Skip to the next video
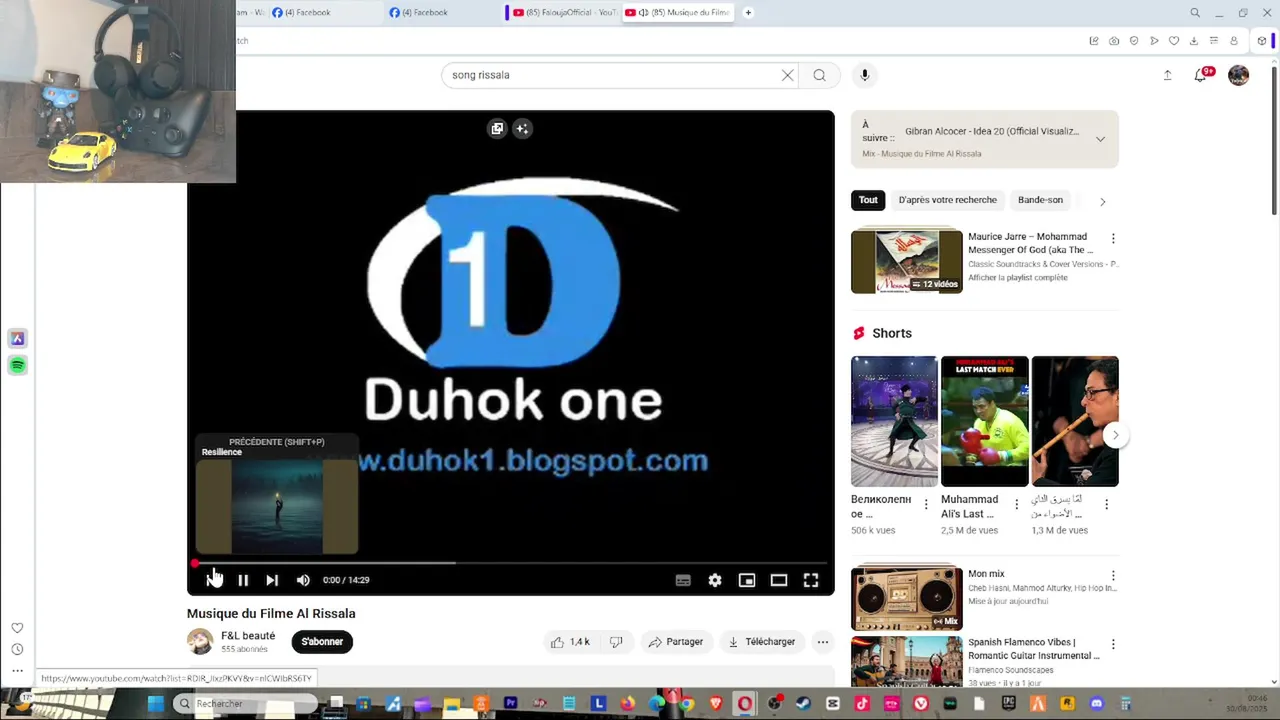This screenshot has width=1280, height=720. click(272, 580)
